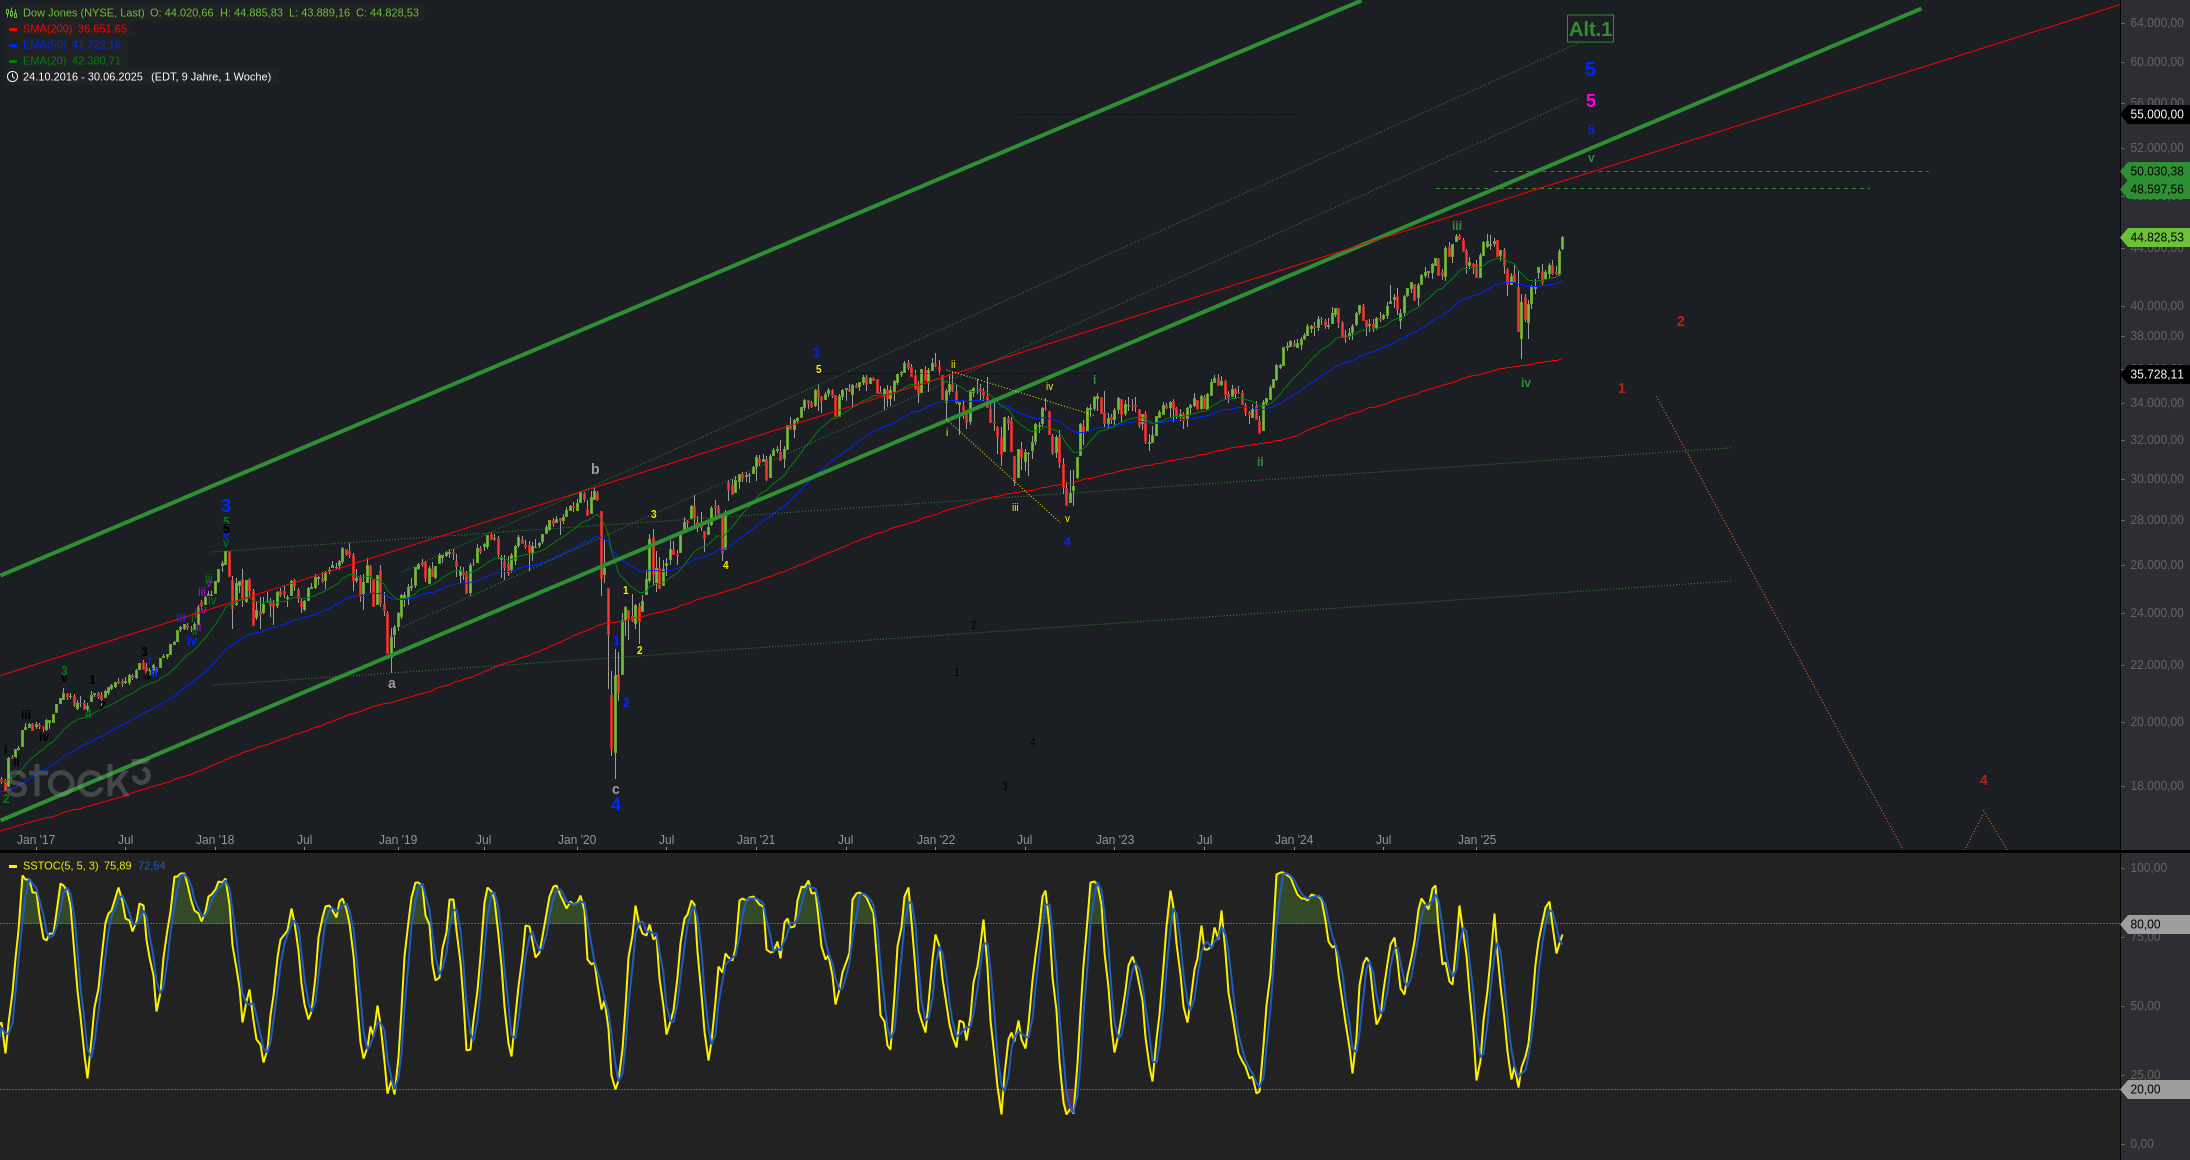Click the current price tag 44.828,53
Viewport: 2190px width, 1160px height.
pos(2156,238)
